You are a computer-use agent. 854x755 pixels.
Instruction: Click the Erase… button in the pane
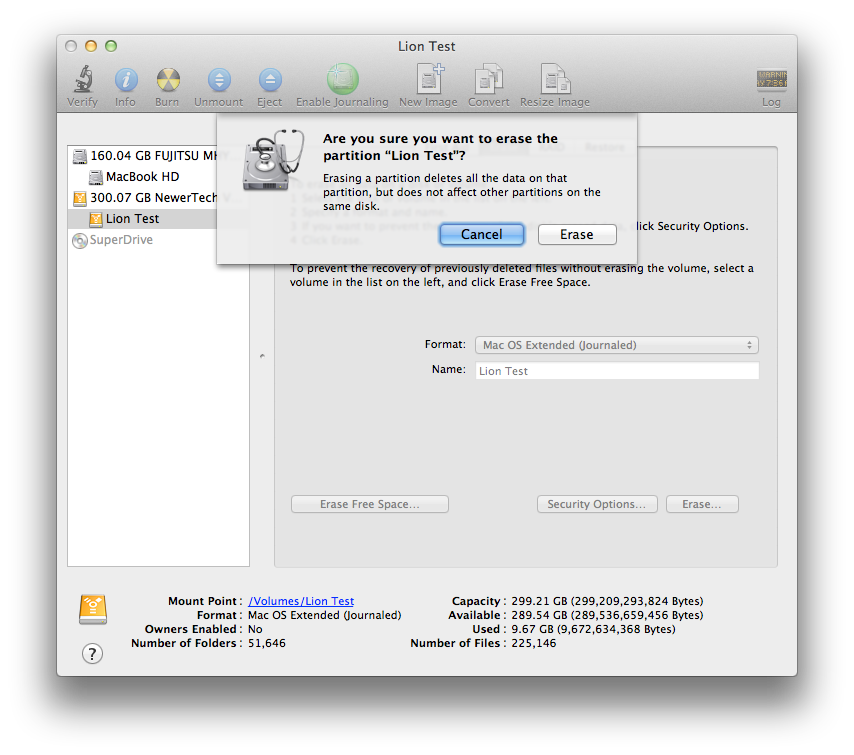point(702,504)
